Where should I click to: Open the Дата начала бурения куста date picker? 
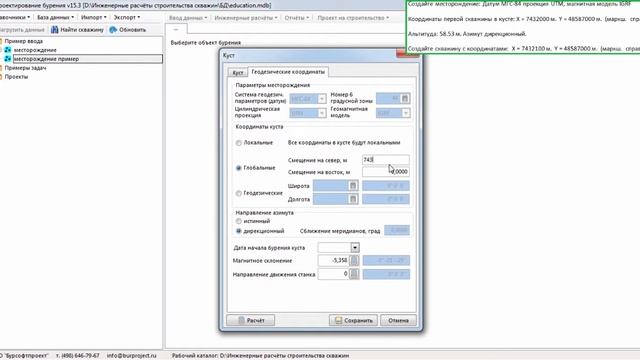click(x=355, y=247)
